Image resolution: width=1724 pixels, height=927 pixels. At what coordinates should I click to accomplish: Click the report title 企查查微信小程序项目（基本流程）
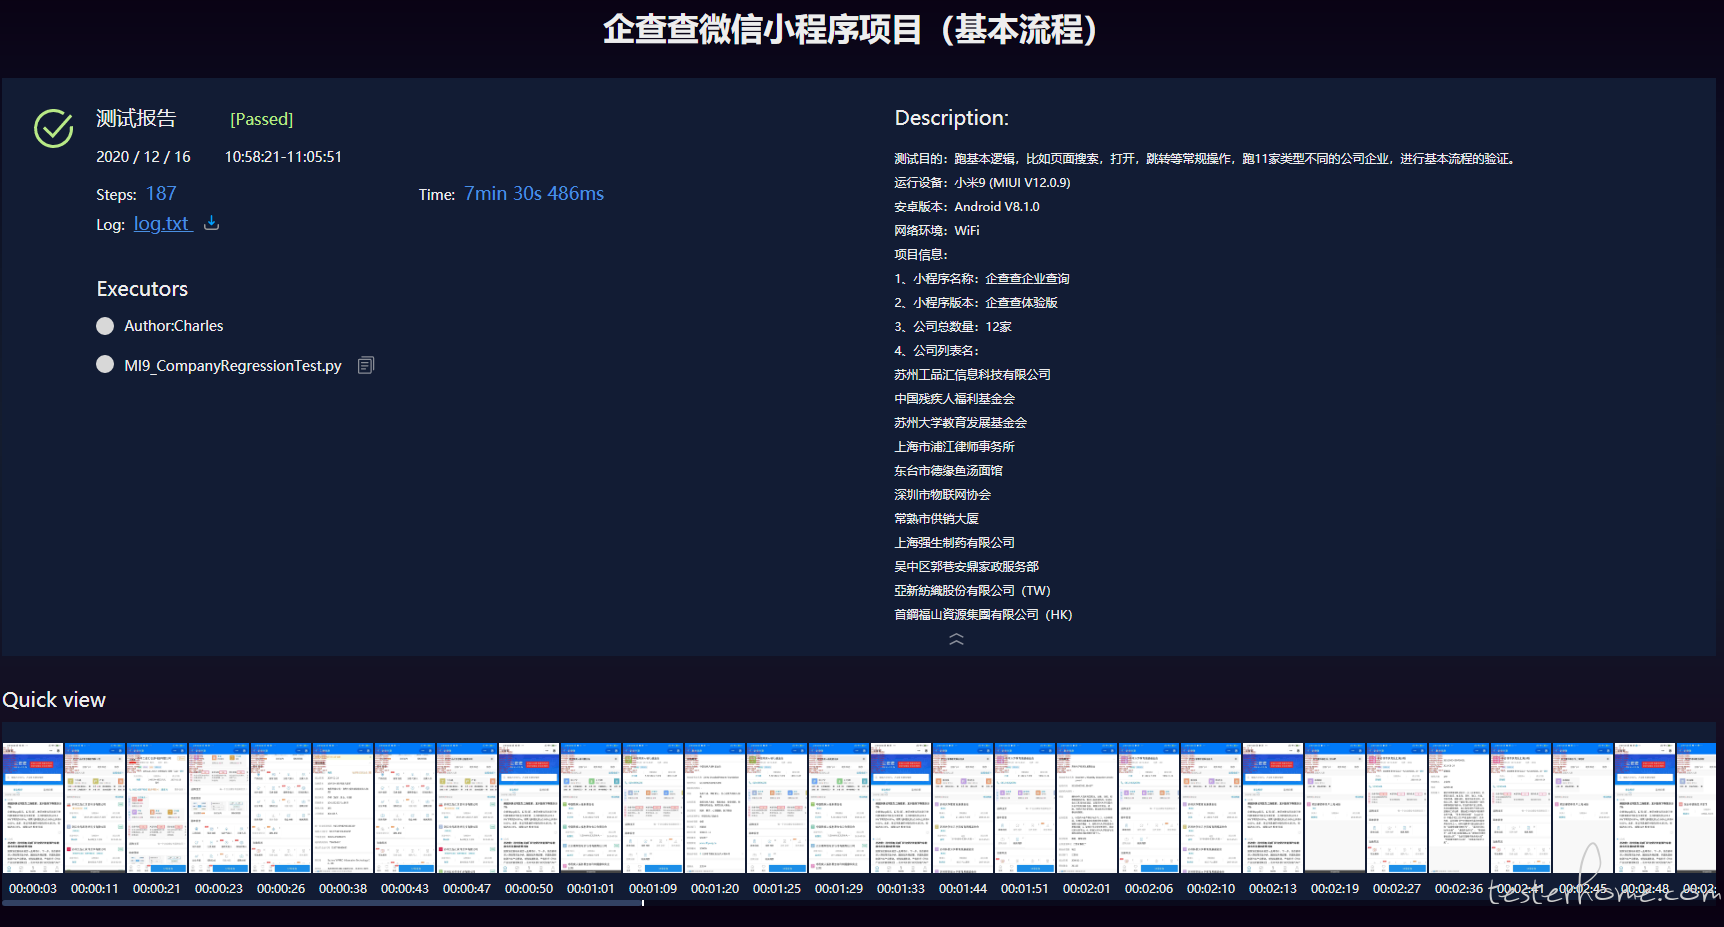click(x=851, y=29)
